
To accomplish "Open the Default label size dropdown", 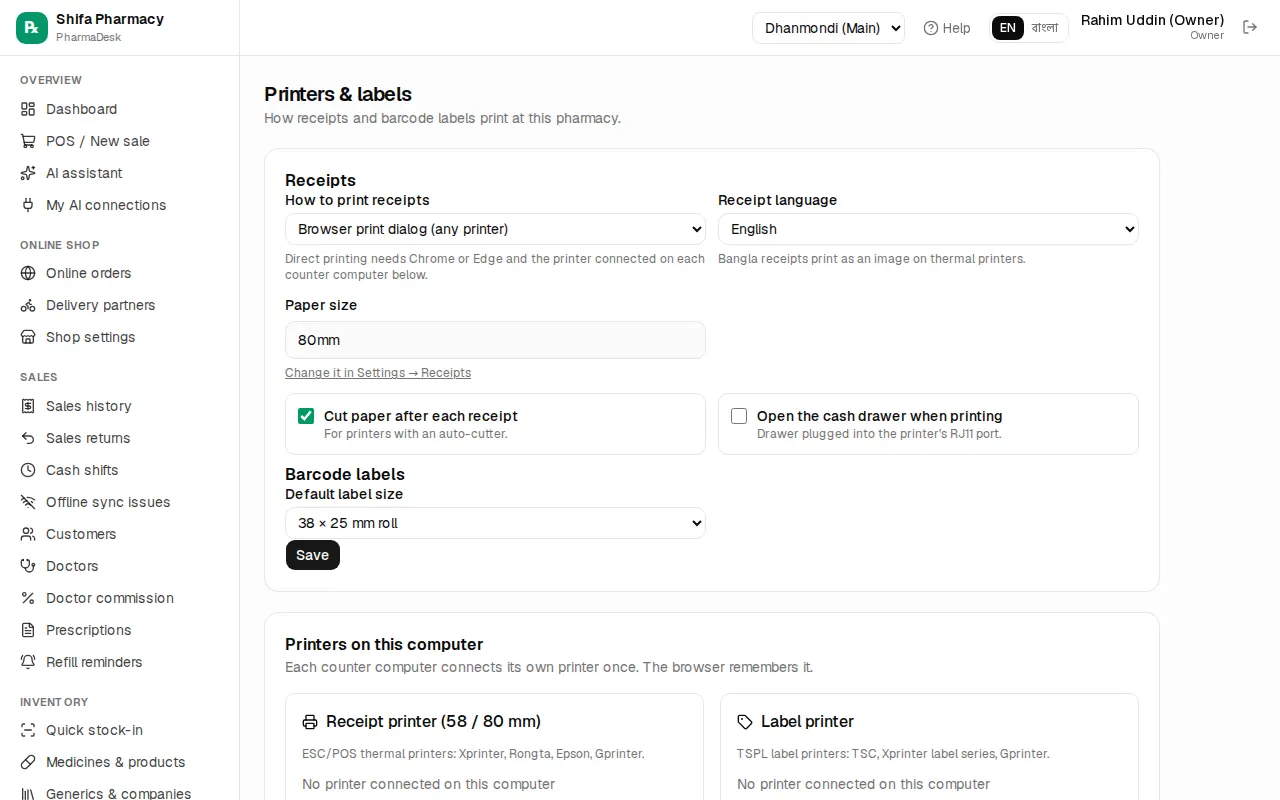I will point(495,523).
